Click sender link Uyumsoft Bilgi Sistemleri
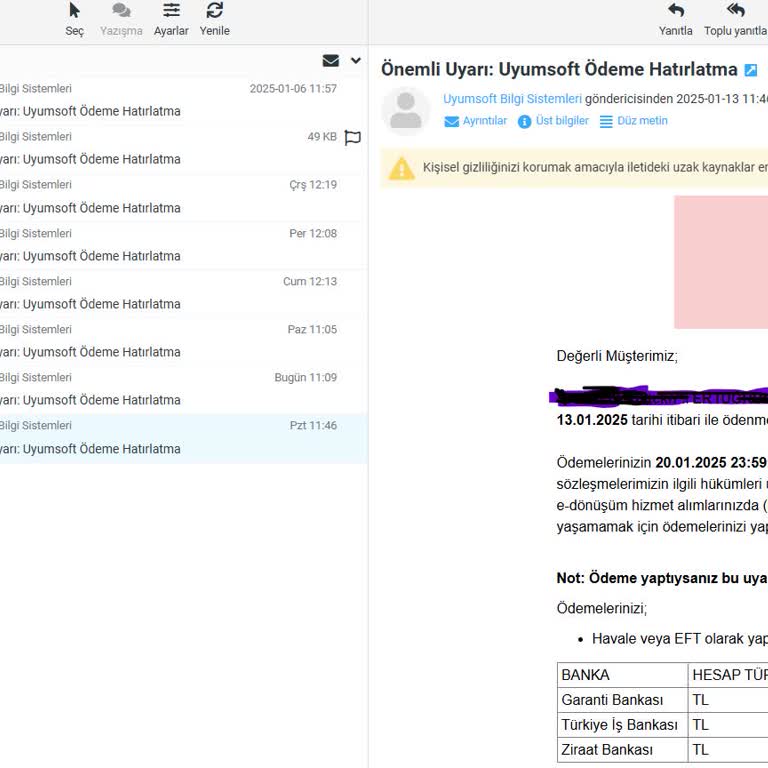The image size is (768, 768). click(512, 98)
